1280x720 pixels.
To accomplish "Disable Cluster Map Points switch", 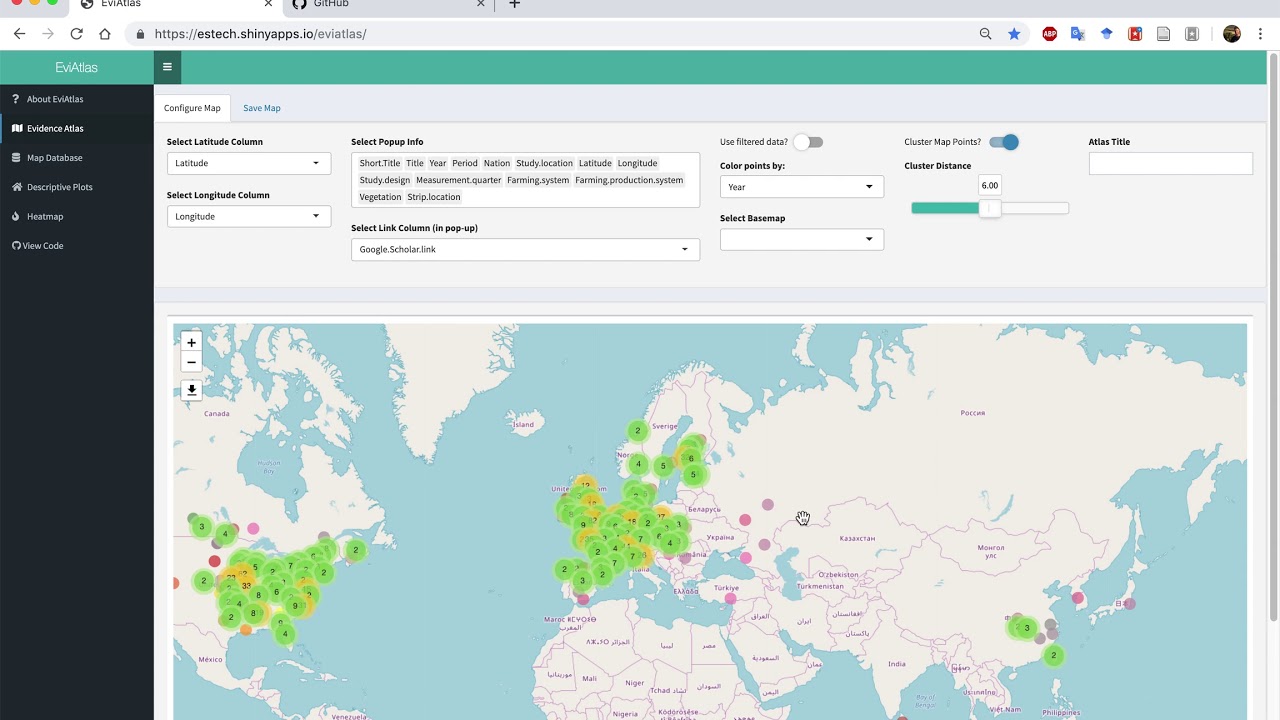I will 1004,142.
